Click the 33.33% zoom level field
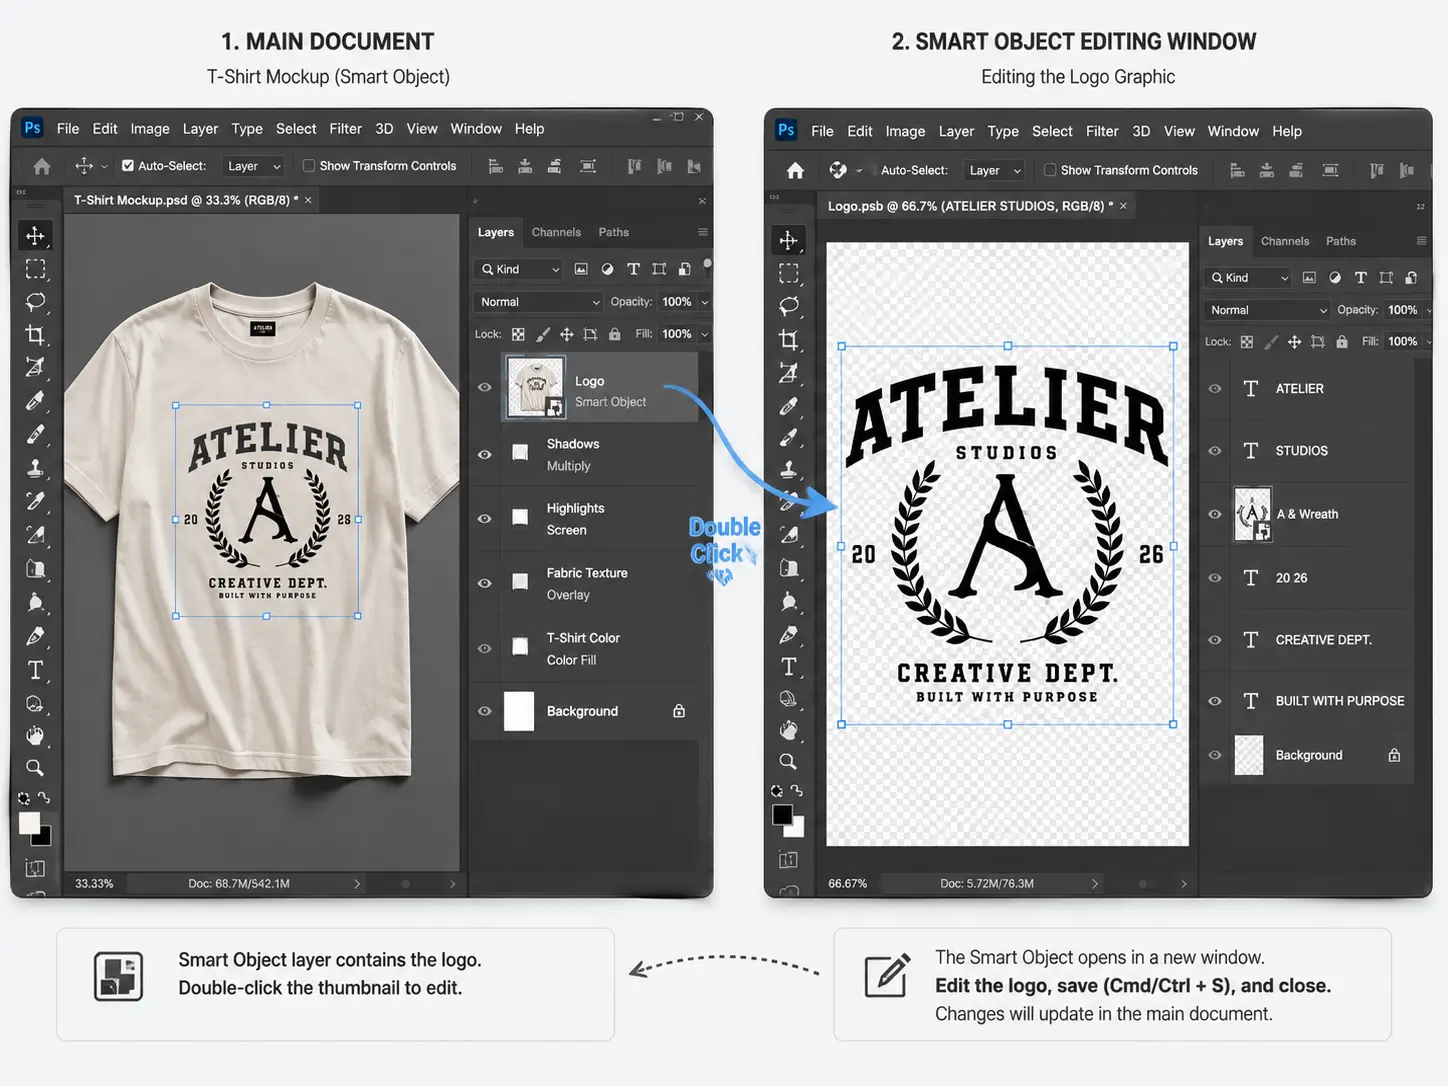1448x1086 pixels. [x=94, y=884]
